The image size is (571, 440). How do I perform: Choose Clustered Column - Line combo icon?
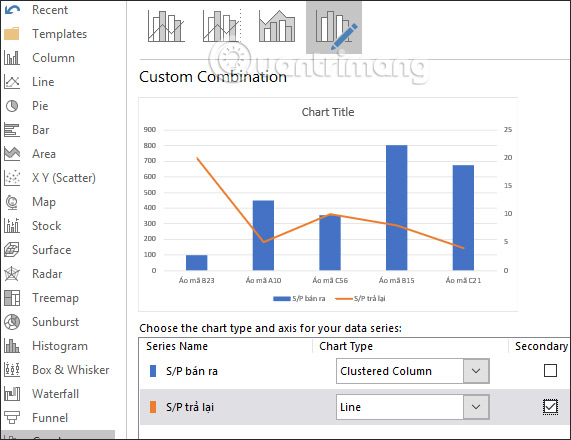pyautogui.click(x=166, y=26)
